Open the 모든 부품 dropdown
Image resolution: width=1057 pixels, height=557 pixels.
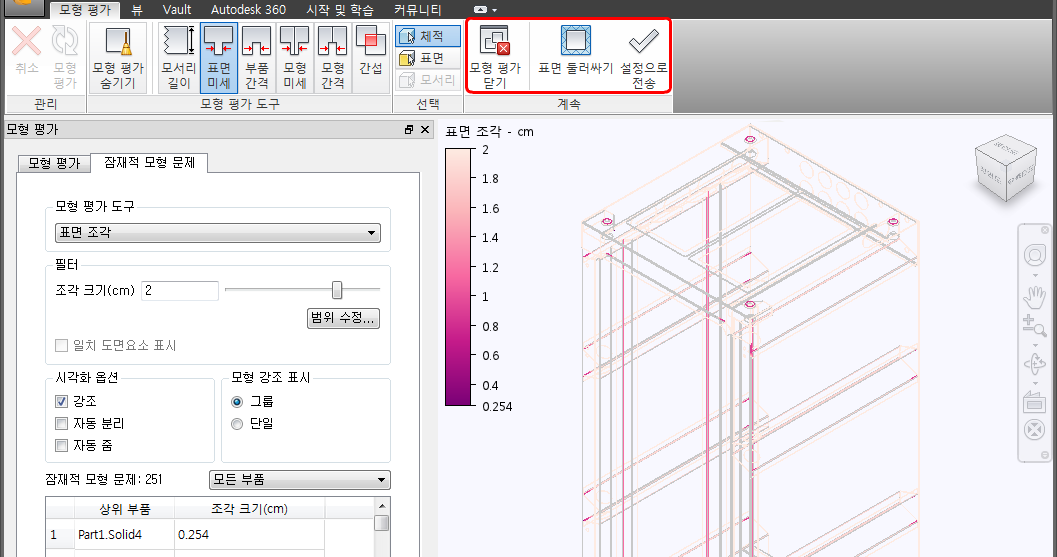pos(300,479)
